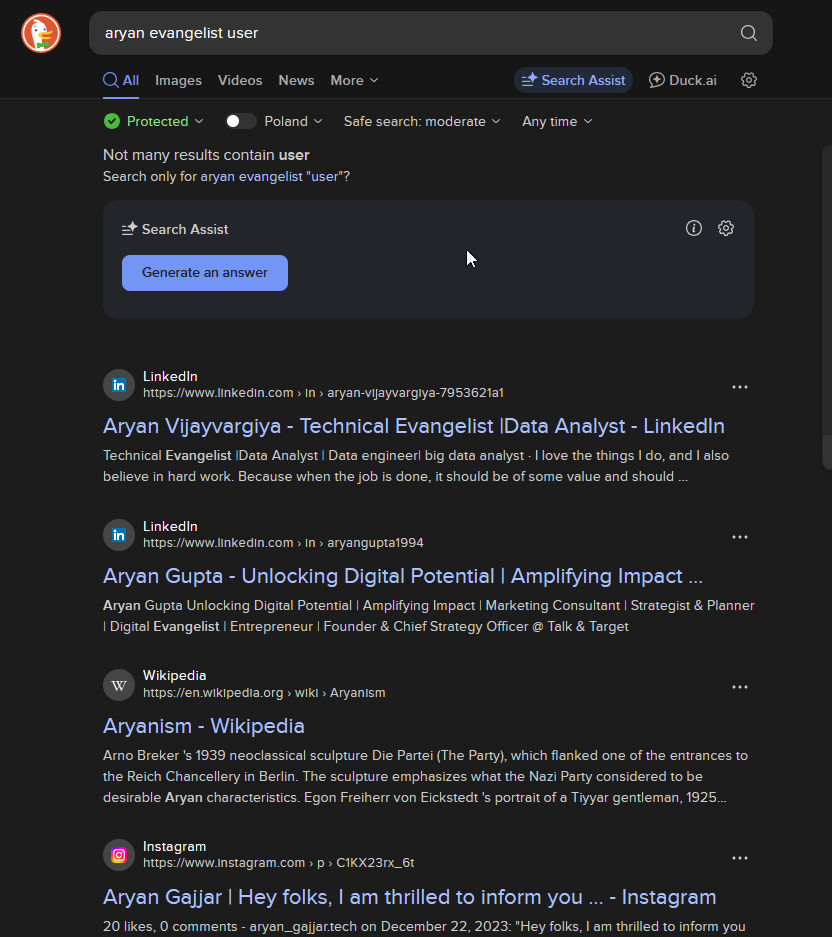Screen dimensions: 832x937
Task: Switch to the Images tab
Action: pyautogui.click(x=178, y=80)
